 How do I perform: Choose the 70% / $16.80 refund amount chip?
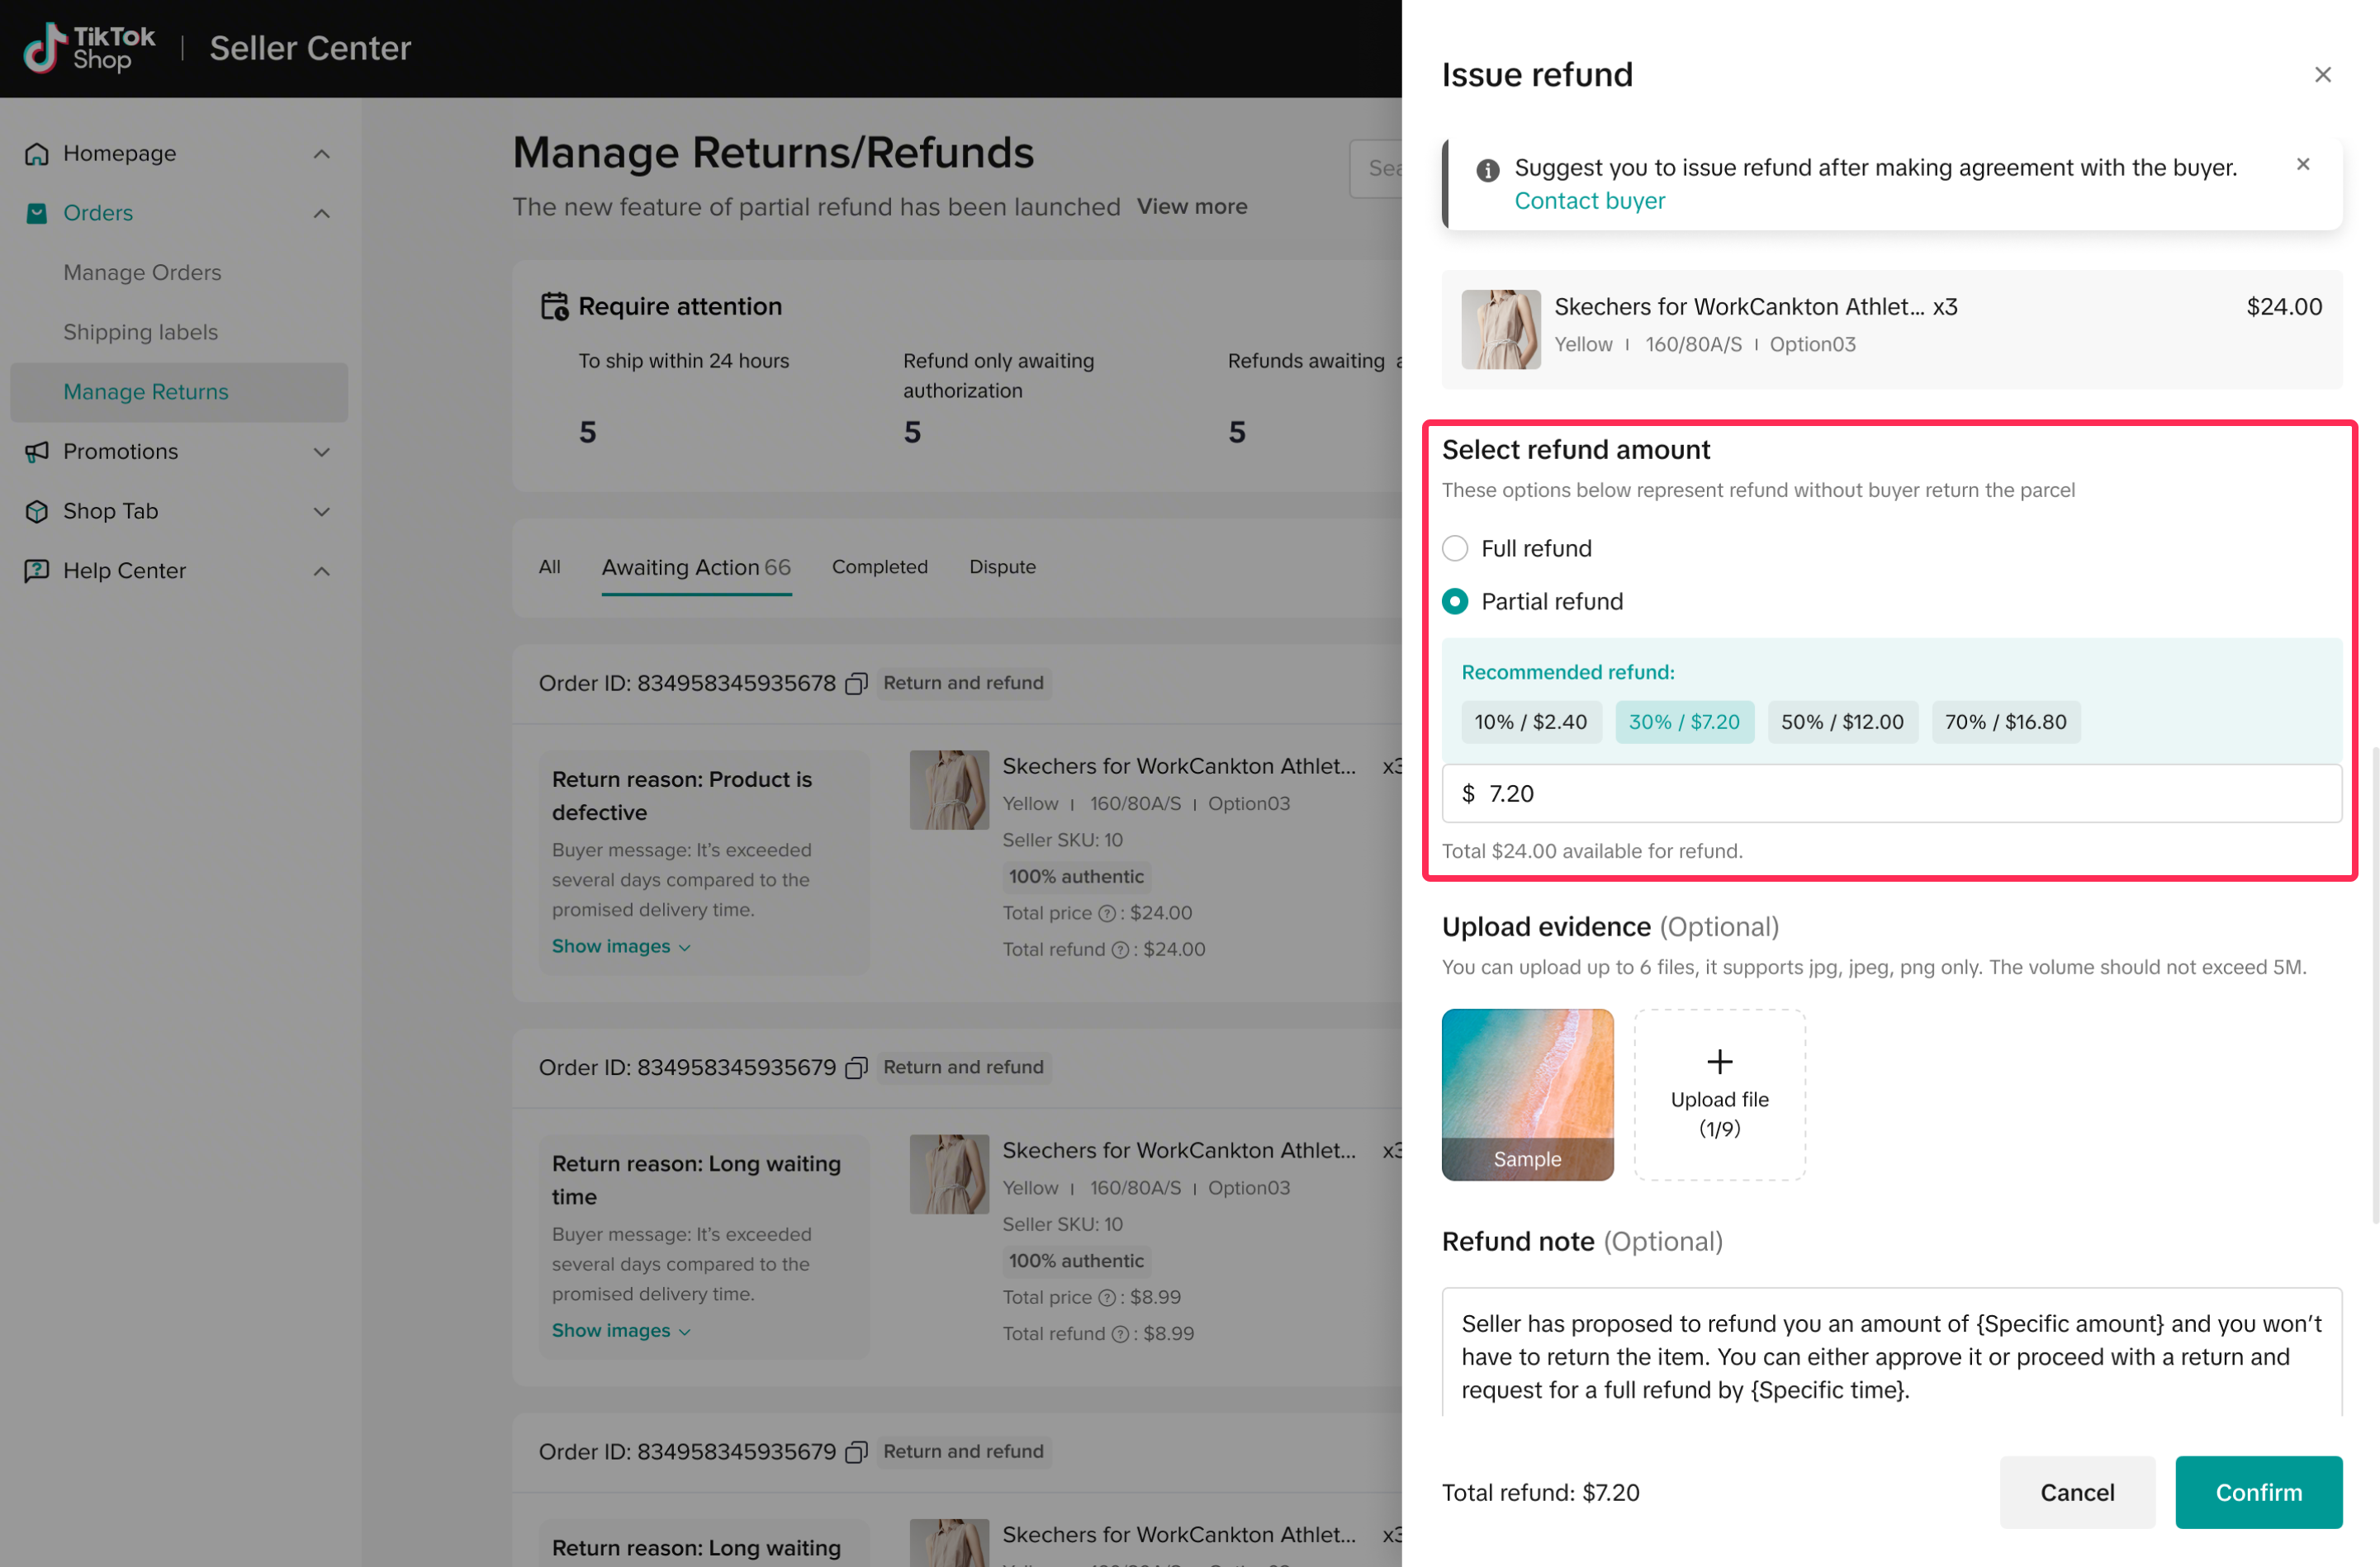pyautogui.click(x=2005, y=722)
